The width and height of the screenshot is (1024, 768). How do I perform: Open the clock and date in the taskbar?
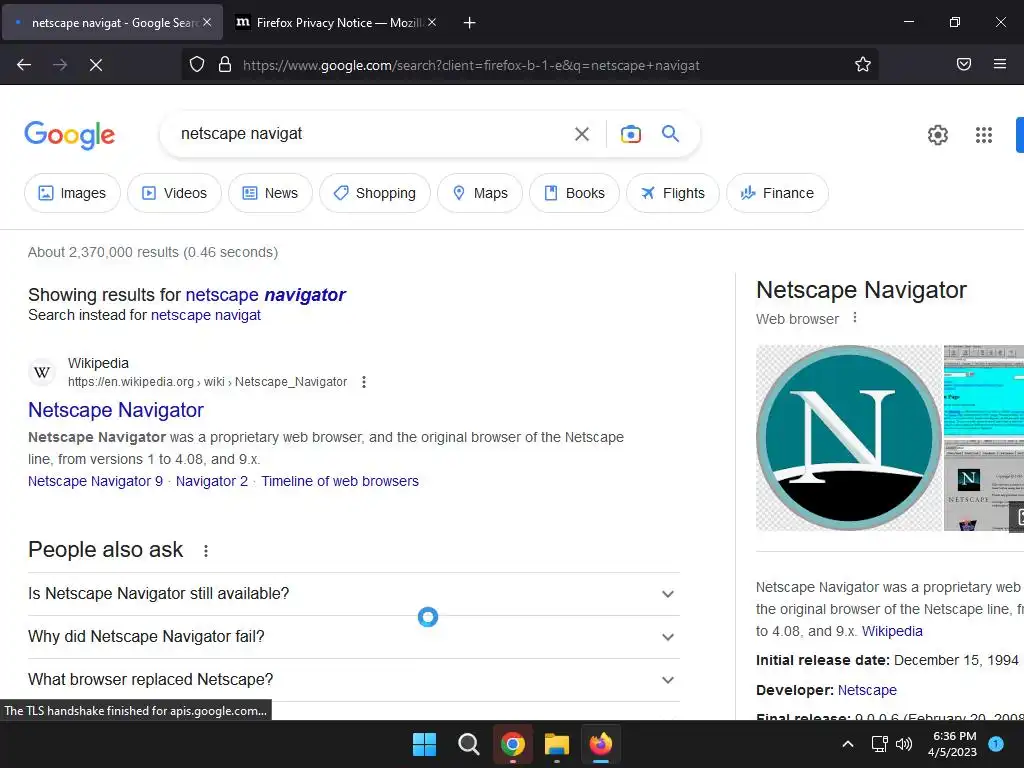[953, 744]
